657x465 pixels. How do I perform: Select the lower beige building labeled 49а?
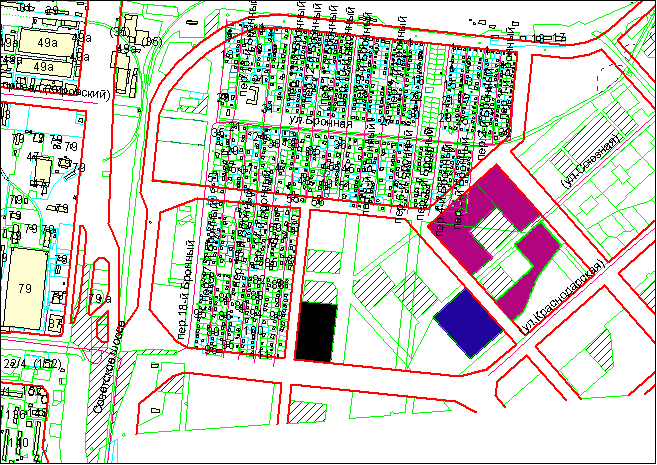click(42, 66)
